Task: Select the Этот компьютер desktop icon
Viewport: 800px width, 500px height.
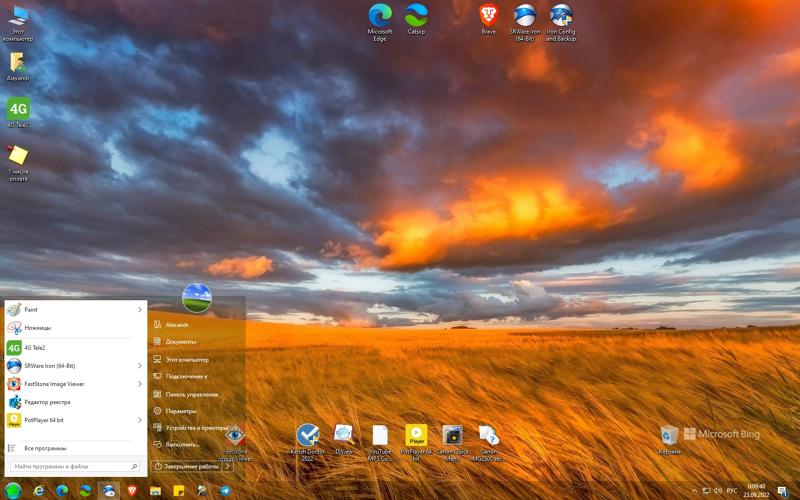Action: coord(18,23)
